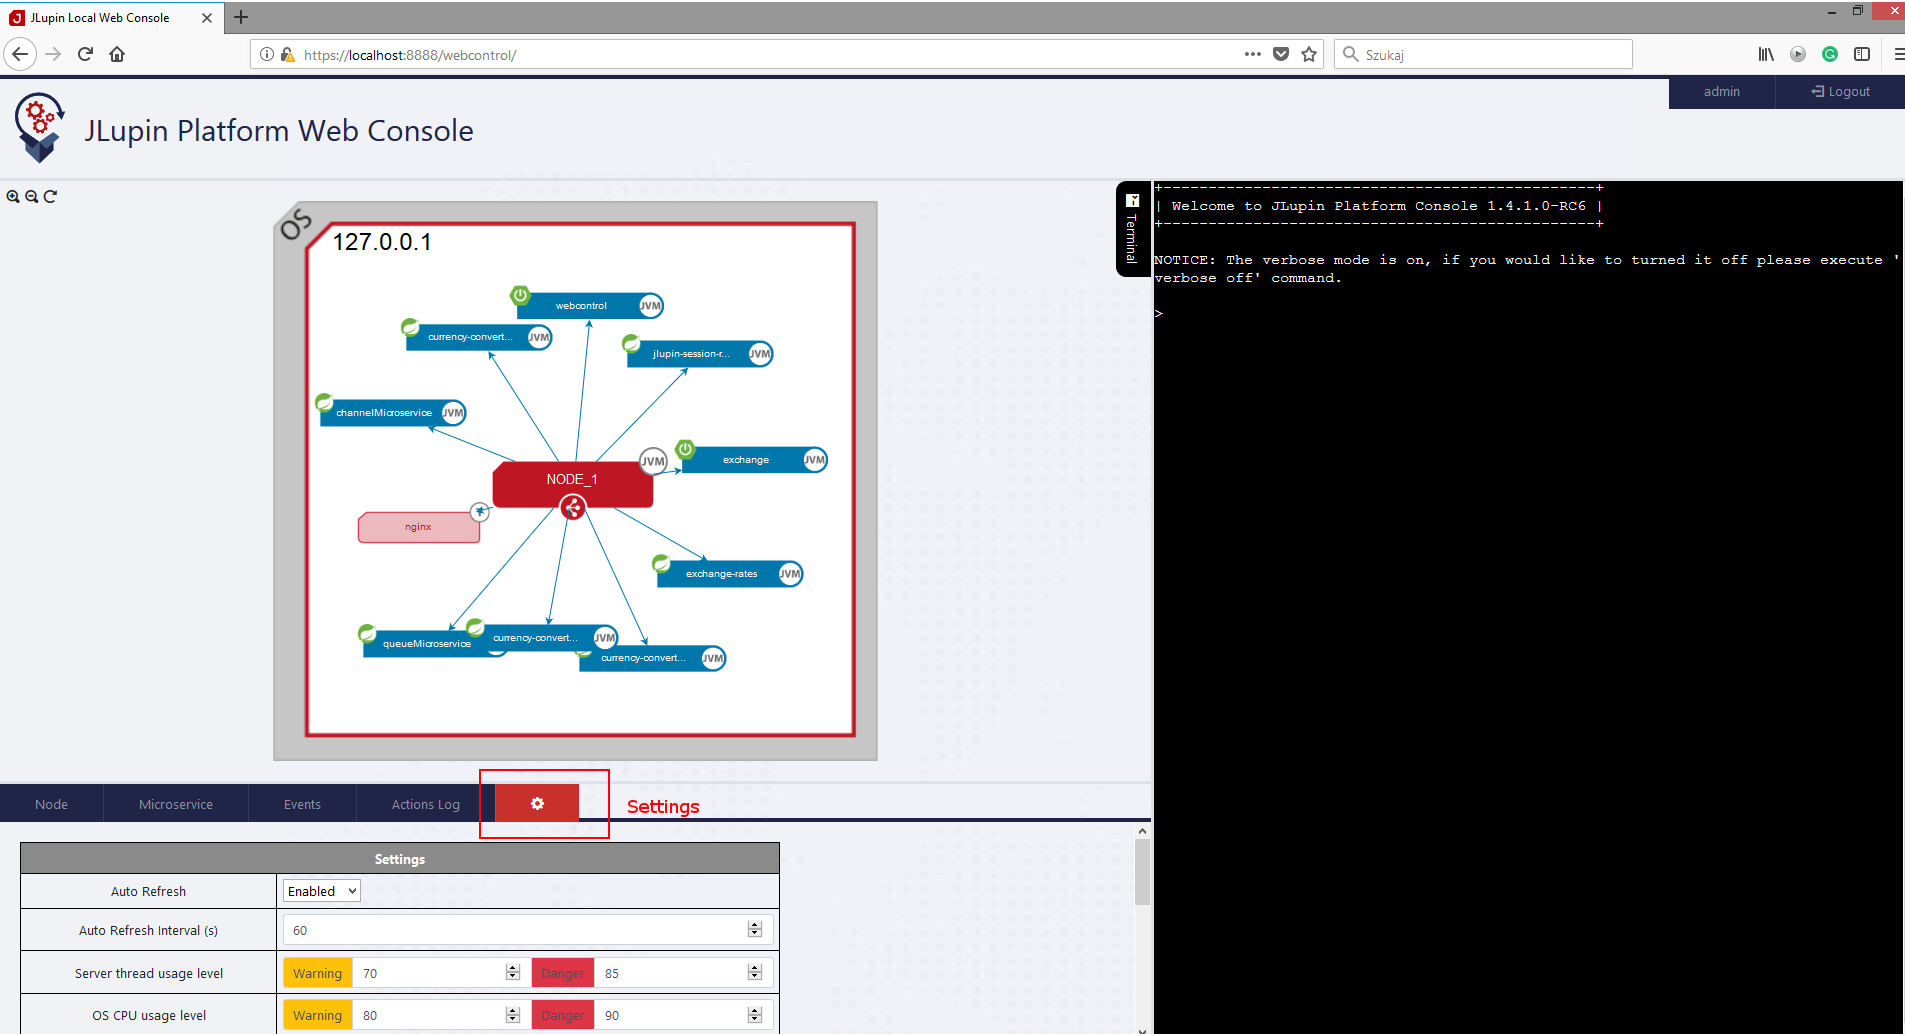Click JVM badge on exchange-rates node
The height and width of the screenshot is (1034, 1905).
(x=790, y=574)
